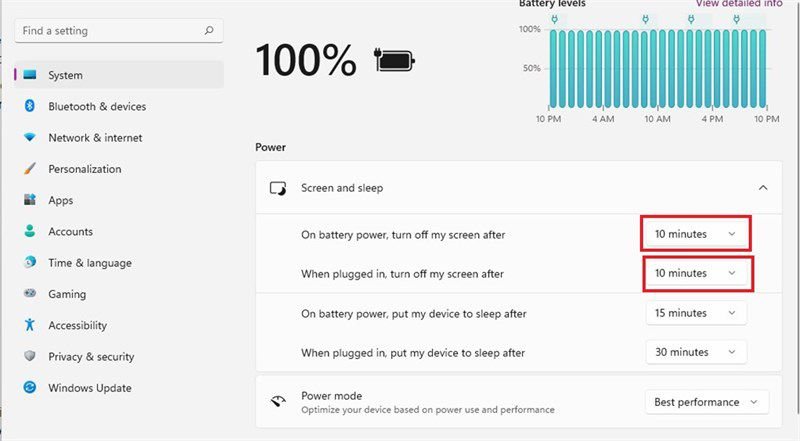
Task: Click the Gaming controller icon
Action: (30, 294)
